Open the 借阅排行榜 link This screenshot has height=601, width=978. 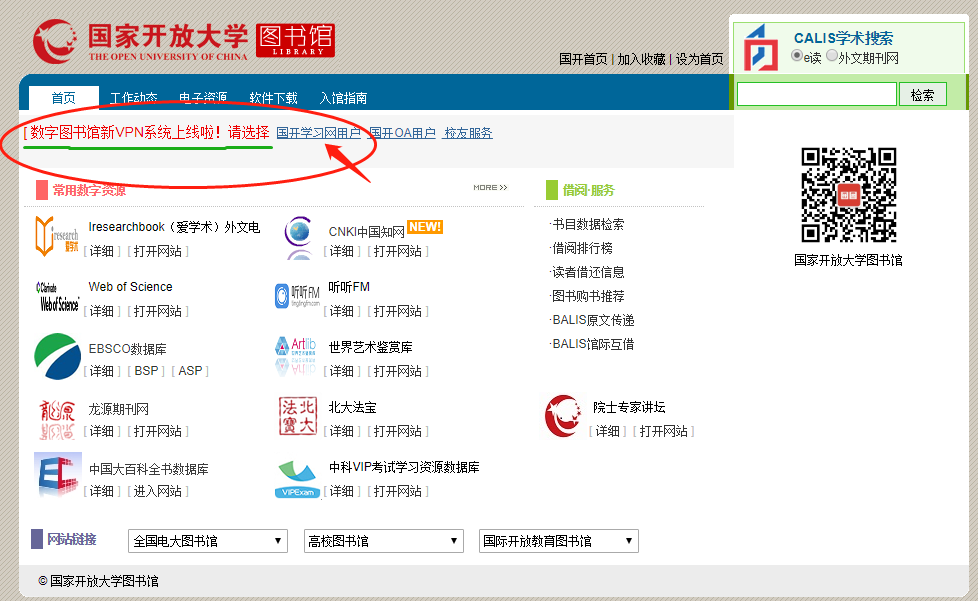pos(582,248)
